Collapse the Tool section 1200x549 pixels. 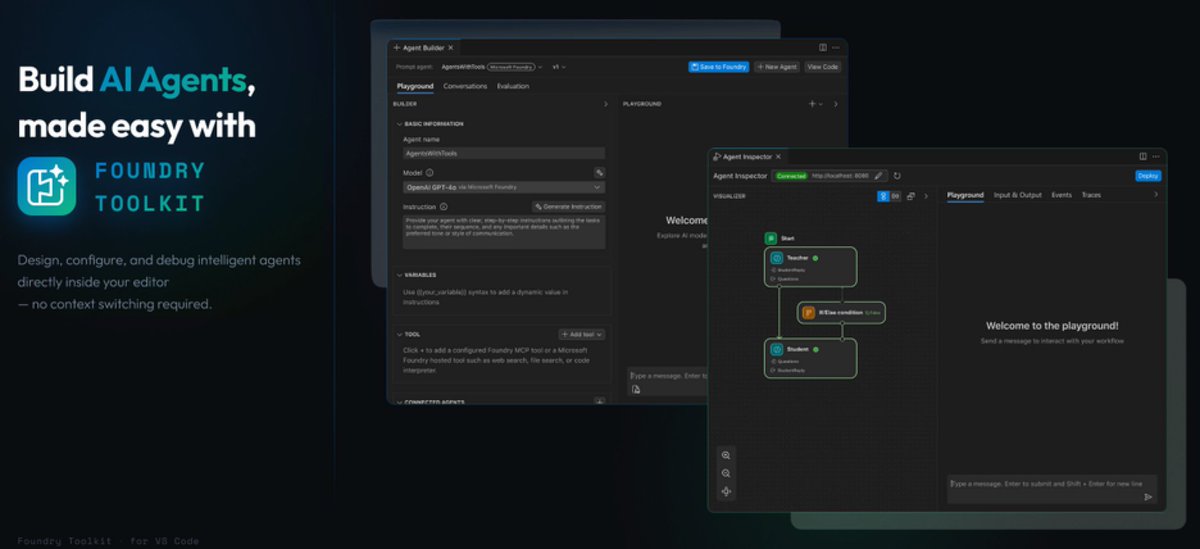400,334
